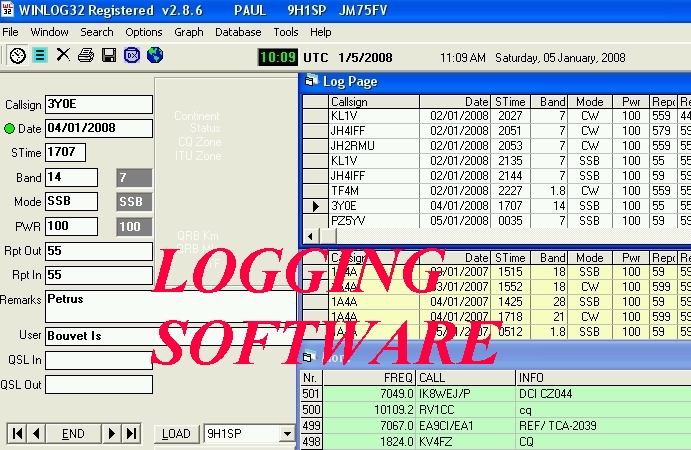Click the Log Page scroll left arrow
Screen dimensions: 691x450
click(311, 236)
